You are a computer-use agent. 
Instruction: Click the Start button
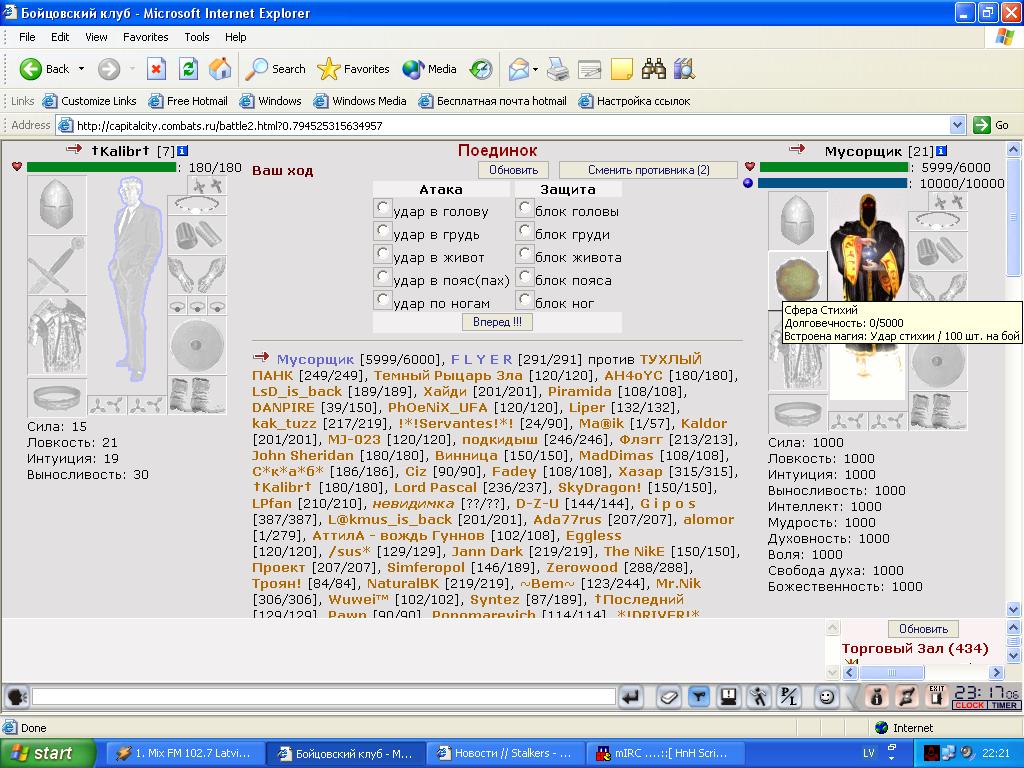(x=48, y=753)
